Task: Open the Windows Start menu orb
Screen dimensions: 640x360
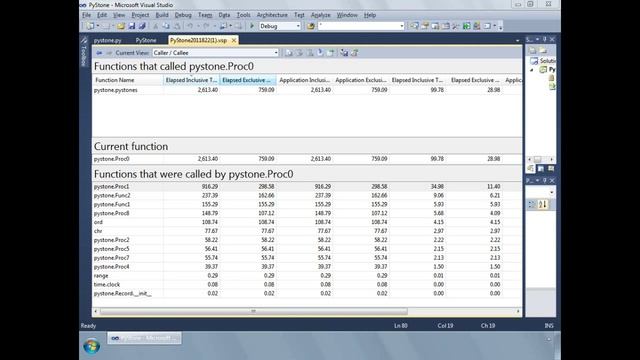Action: (91, 346)
